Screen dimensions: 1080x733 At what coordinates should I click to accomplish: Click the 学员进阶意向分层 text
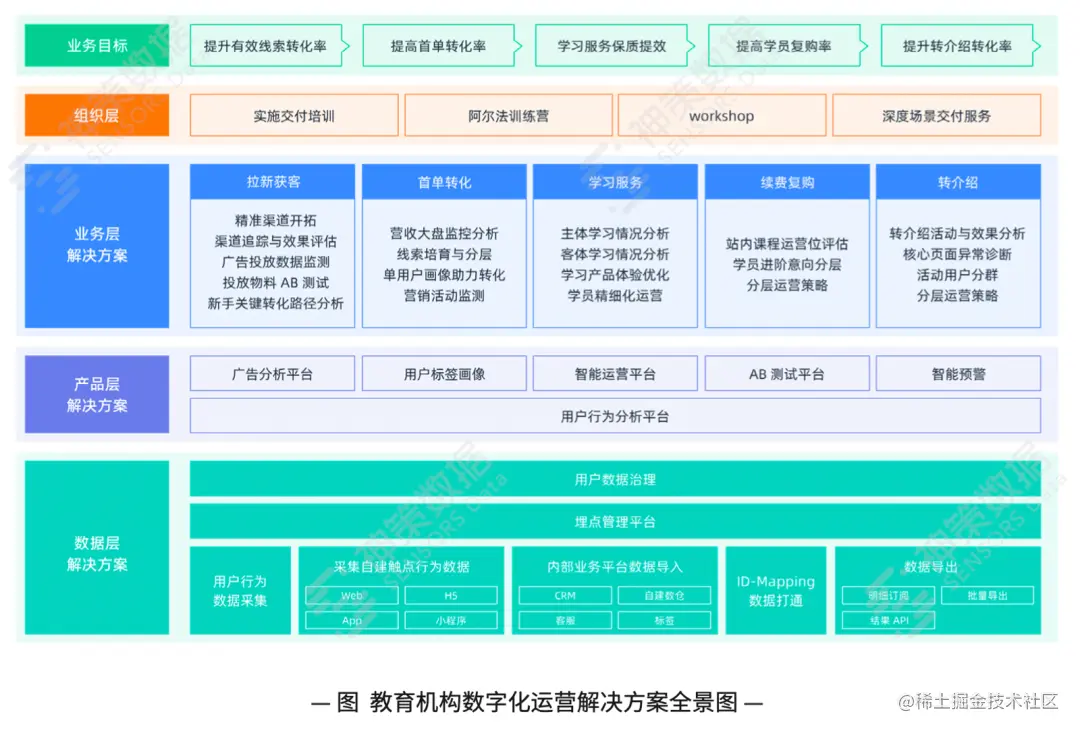(x=787, y=265)
